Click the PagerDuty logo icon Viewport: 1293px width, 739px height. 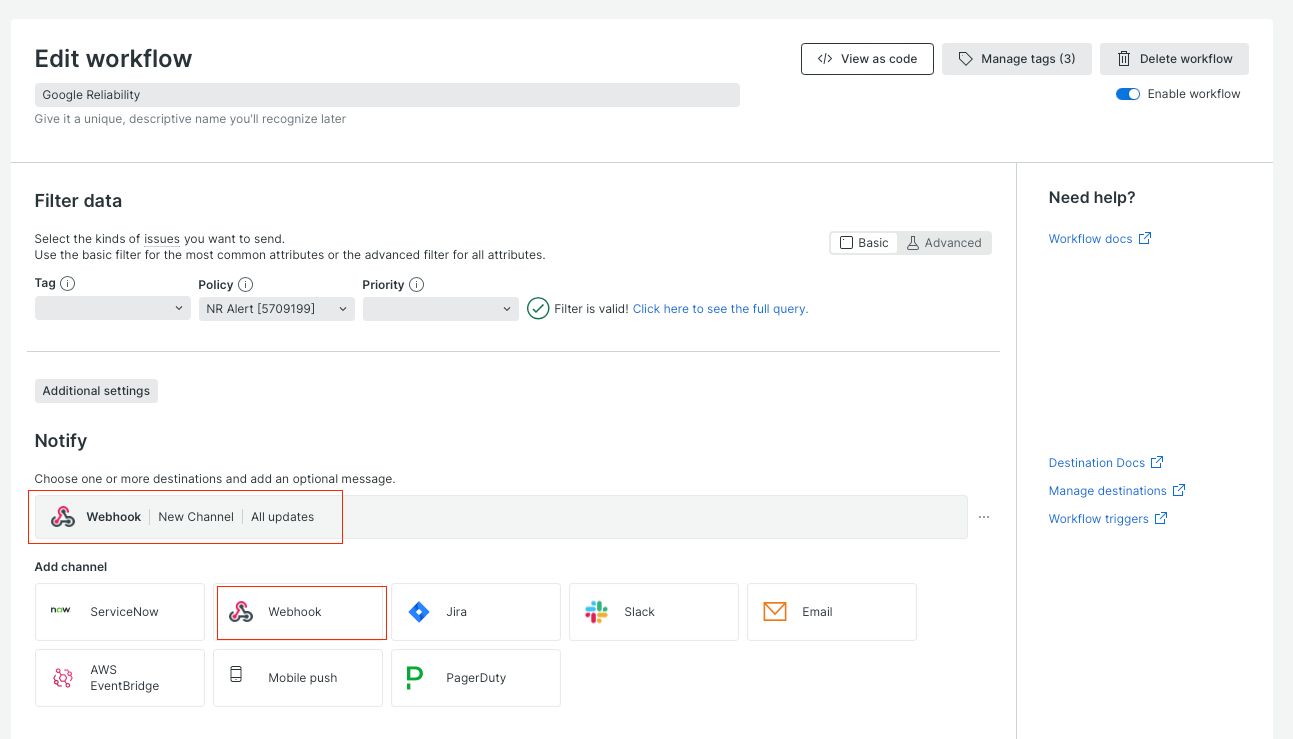coord(415,678)
